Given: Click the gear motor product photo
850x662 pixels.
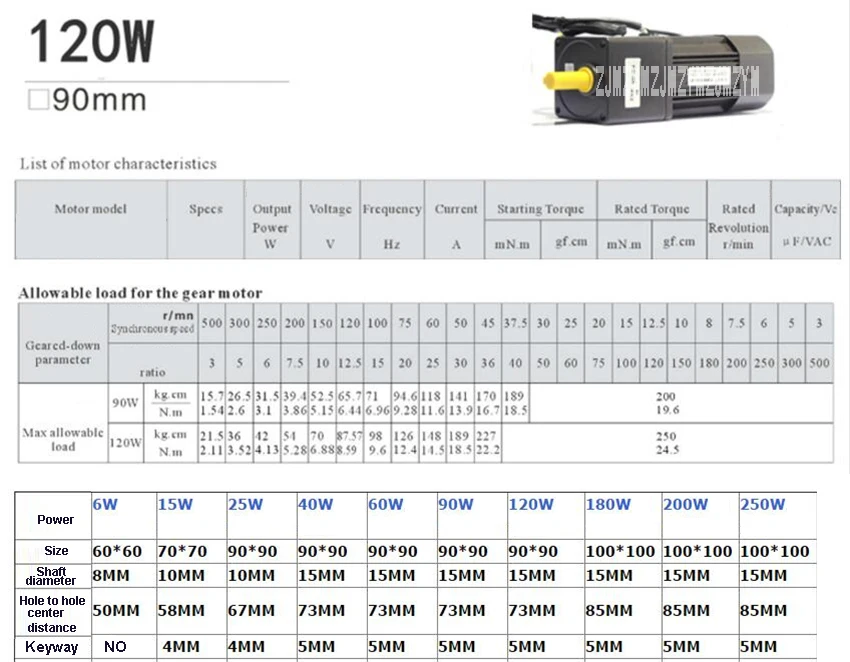Looking at the screenshot, I should point(653,68).
